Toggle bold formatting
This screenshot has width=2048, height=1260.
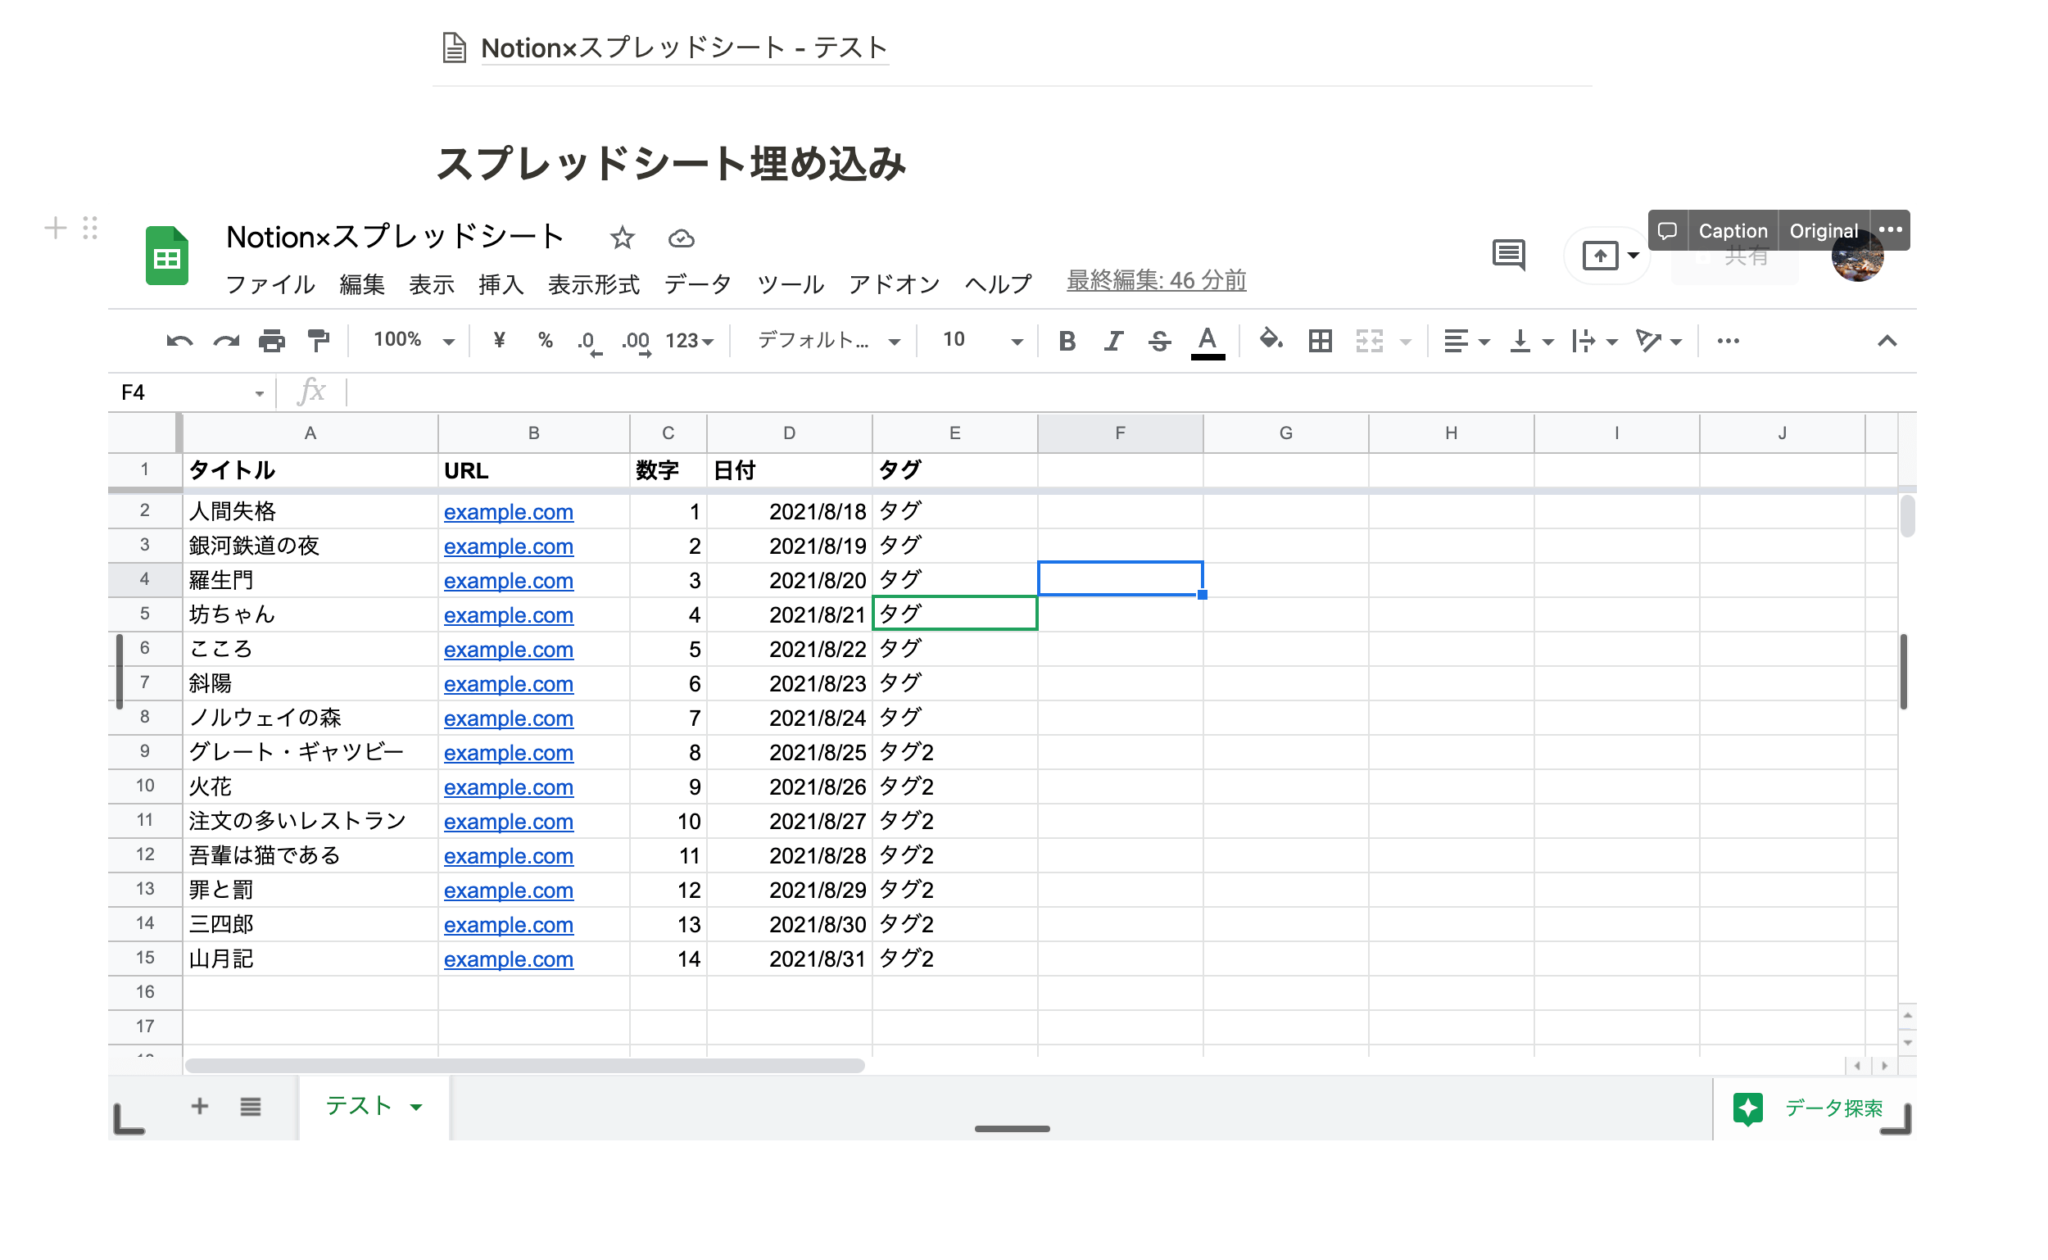click(x=1067, y=340)
